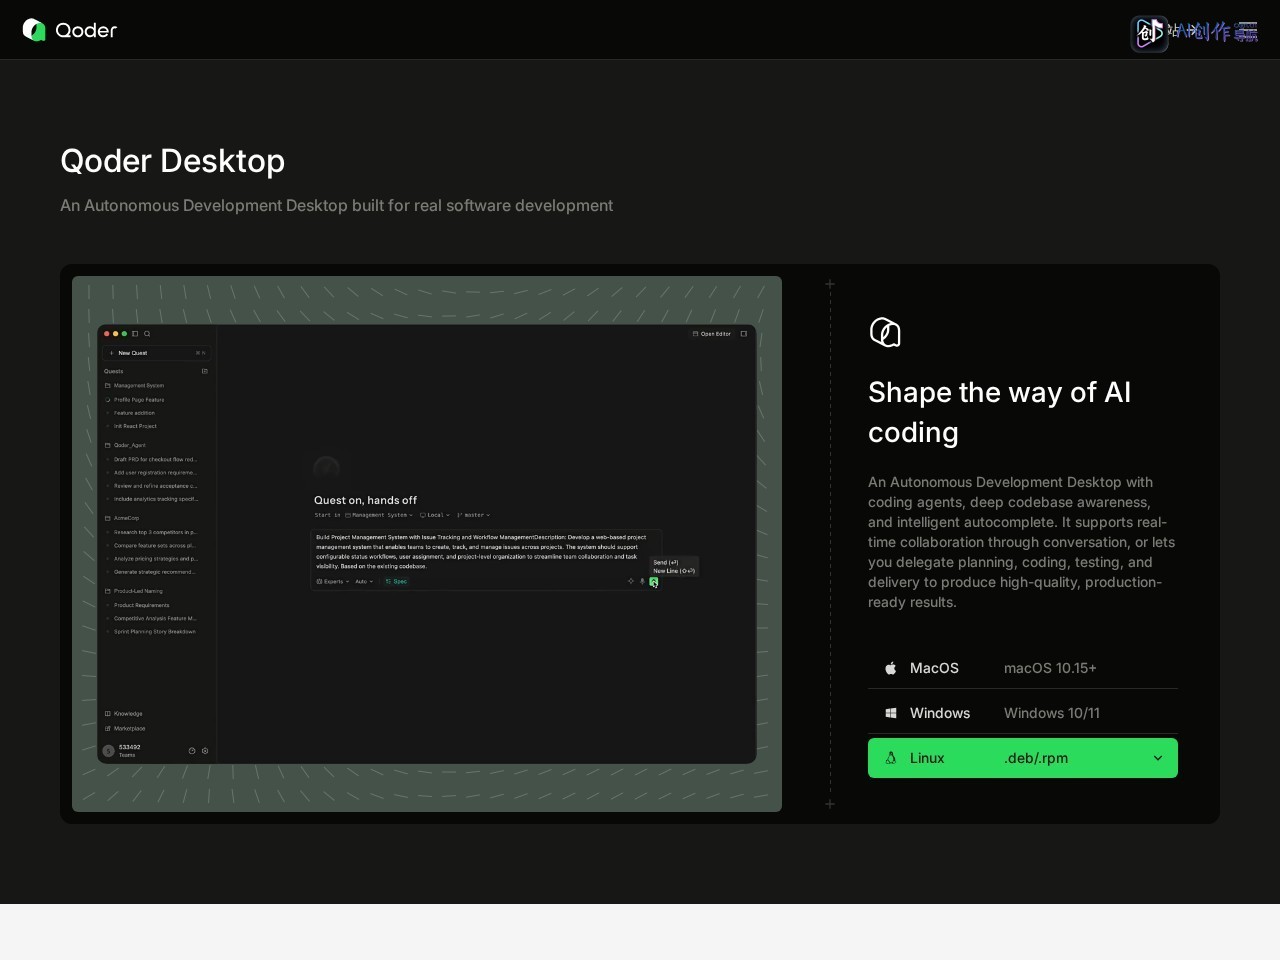Viewport: 1280px width, 960px height.
Task: Open the master branch dropdown
Action: [x=474, y=515]
